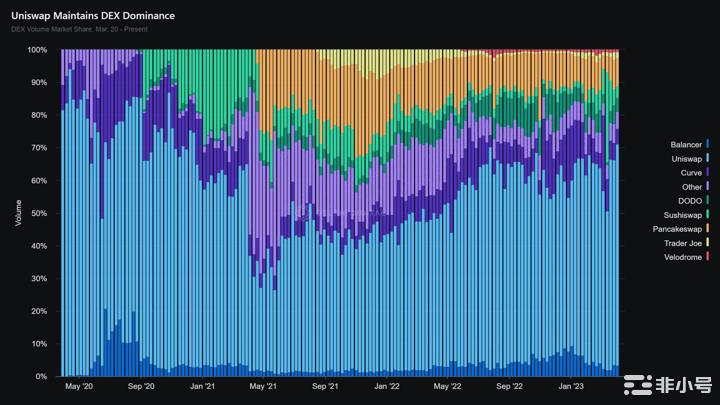Viewport: 720px width, 405px height.
Task: Click the May '21 x-axis label
Action: pos(262,386)
